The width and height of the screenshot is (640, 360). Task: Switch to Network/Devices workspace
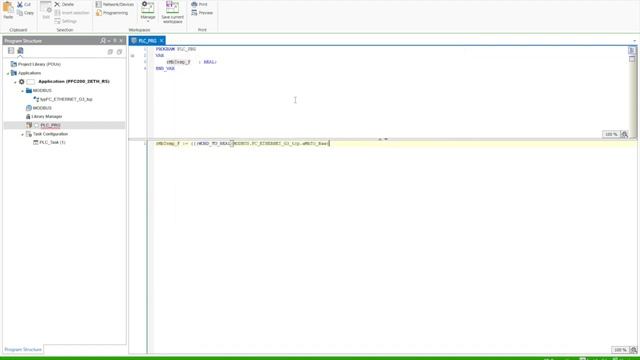click(x=115, y=4)
